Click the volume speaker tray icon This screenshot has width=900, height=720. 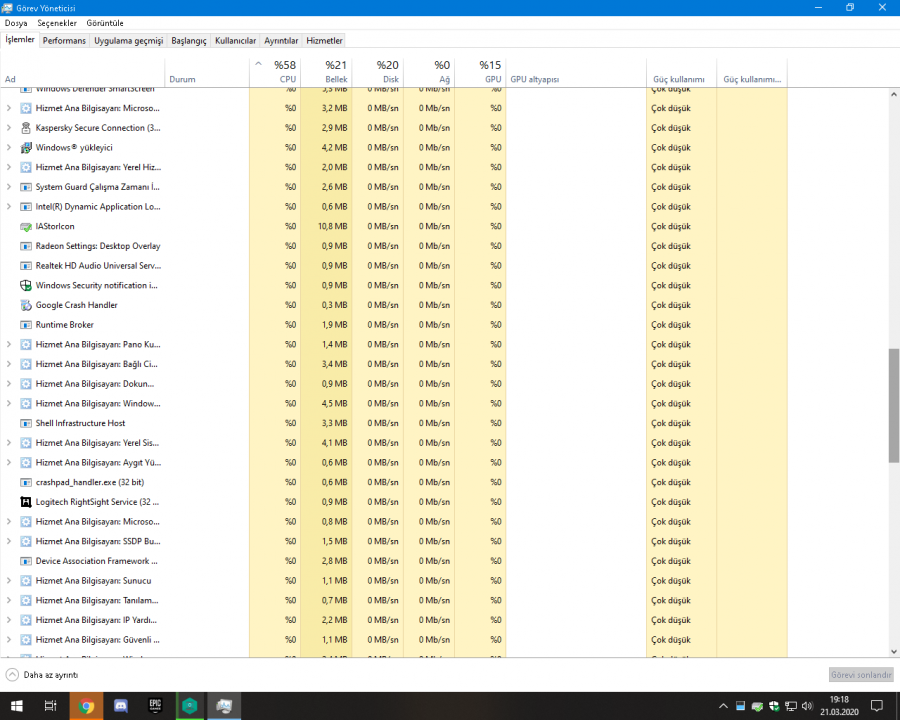807,706
